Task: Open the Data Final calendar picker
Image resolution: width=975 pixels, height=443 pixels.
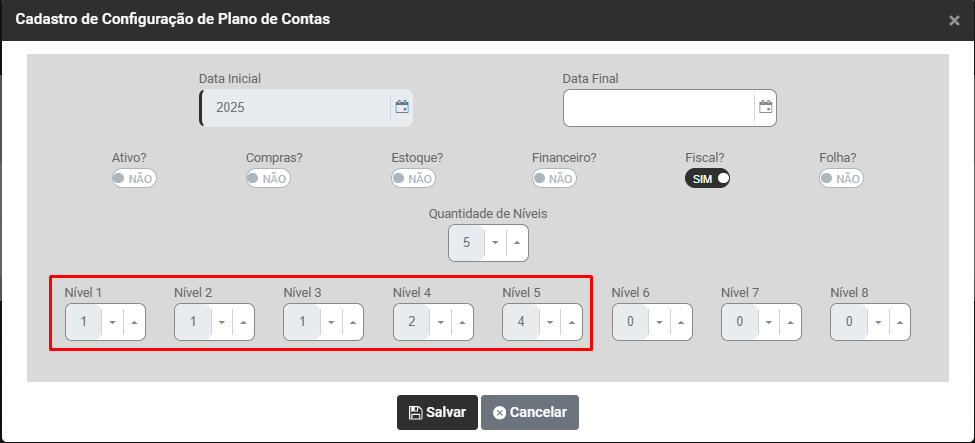Action: point(765,108)
